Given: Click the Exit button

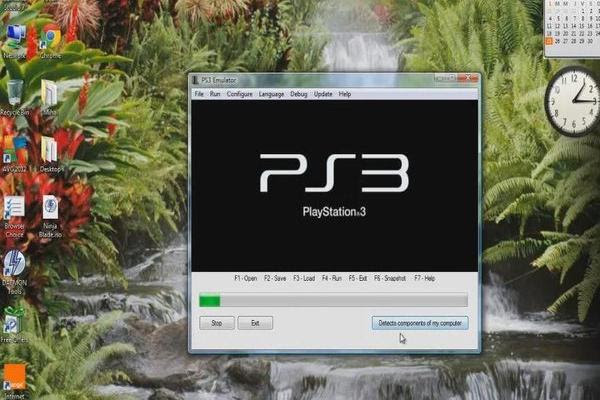Looking at the screenshot, I should 255,323.
